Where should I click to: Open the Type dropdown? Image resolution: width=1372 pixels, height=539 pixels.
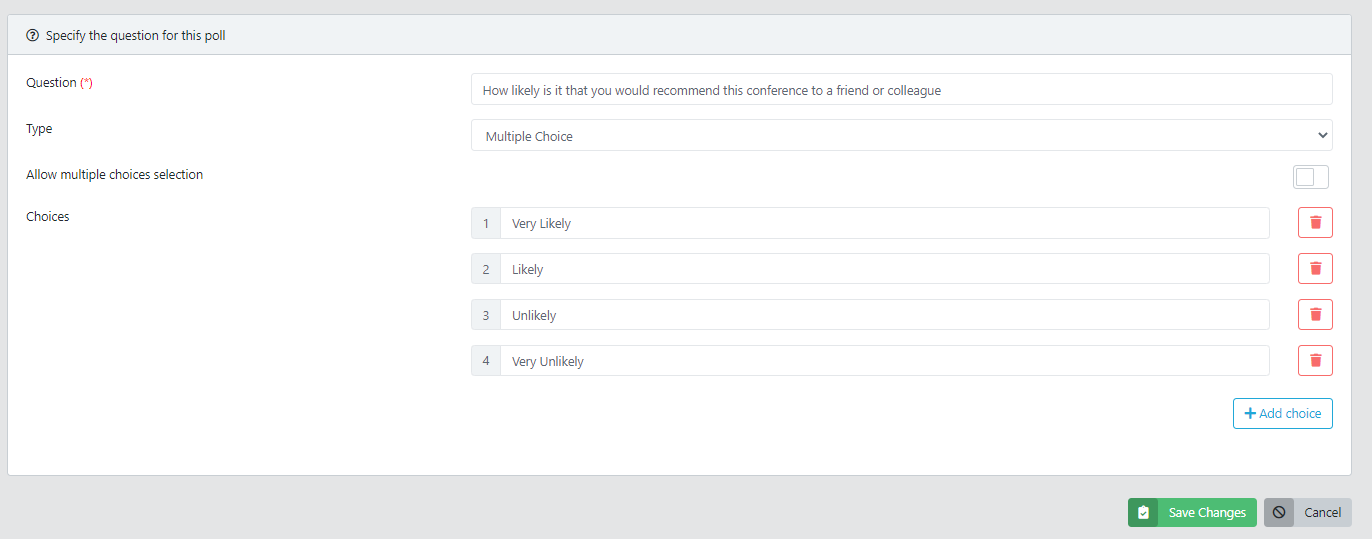(x=901, y=136)
